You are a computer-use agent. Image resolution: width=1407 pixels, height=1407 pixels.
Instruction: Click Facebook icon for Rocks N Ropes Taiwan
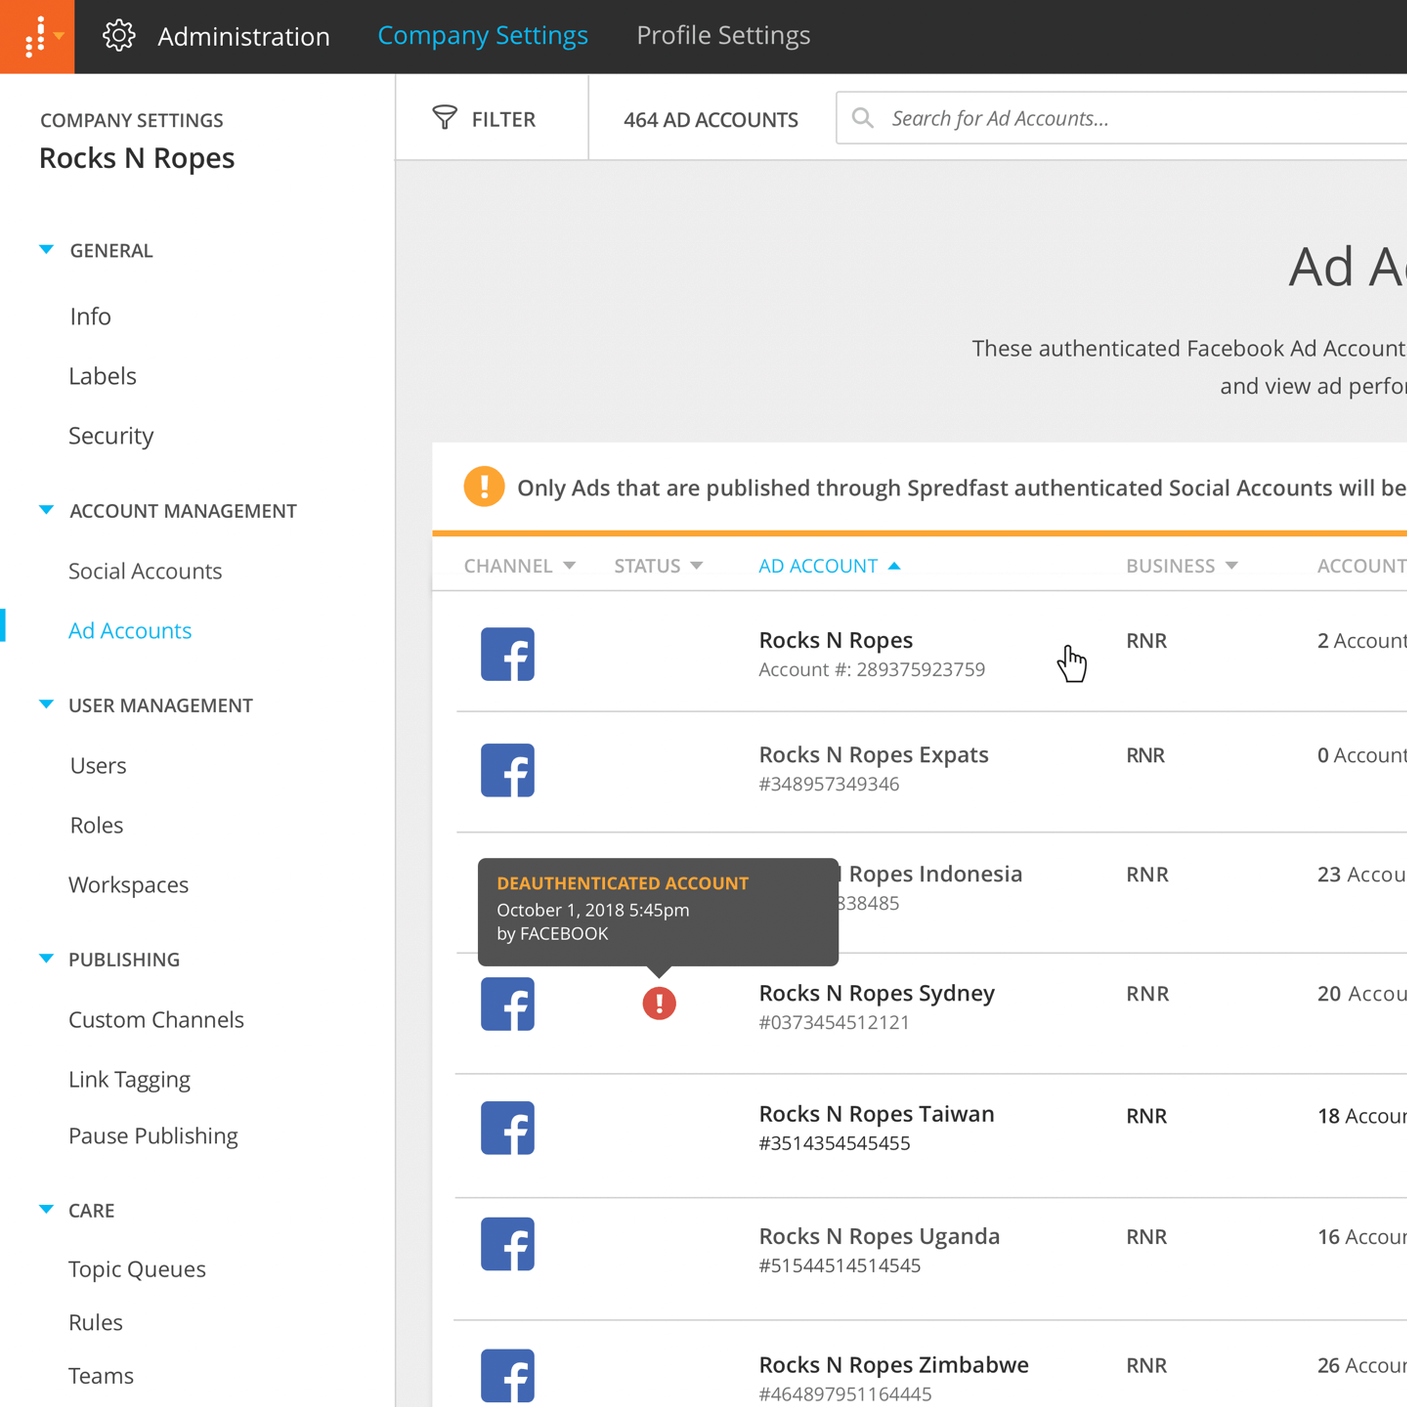coord(508,1128)
